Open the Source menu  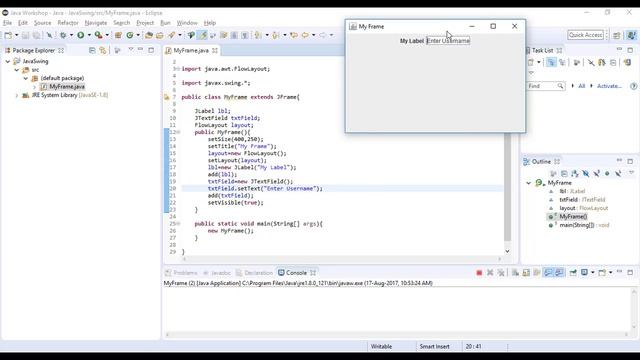point(42,23)
